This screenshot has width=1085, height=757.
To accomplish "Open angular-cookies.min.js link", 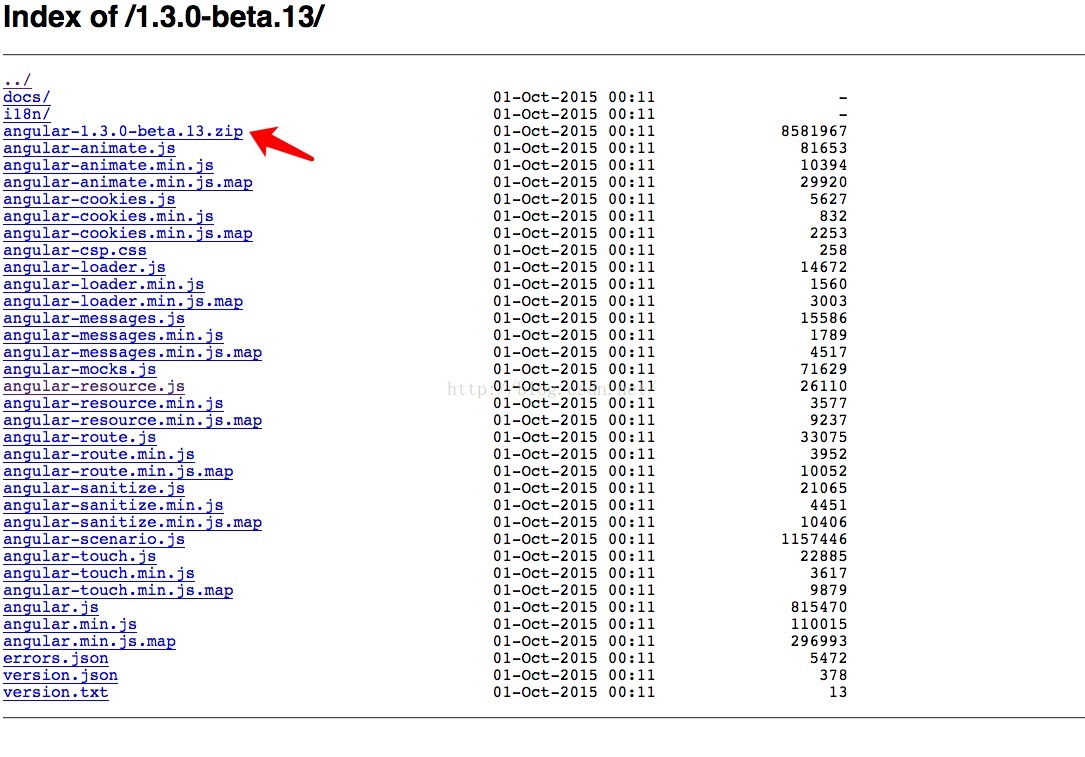I will (109, 216).
